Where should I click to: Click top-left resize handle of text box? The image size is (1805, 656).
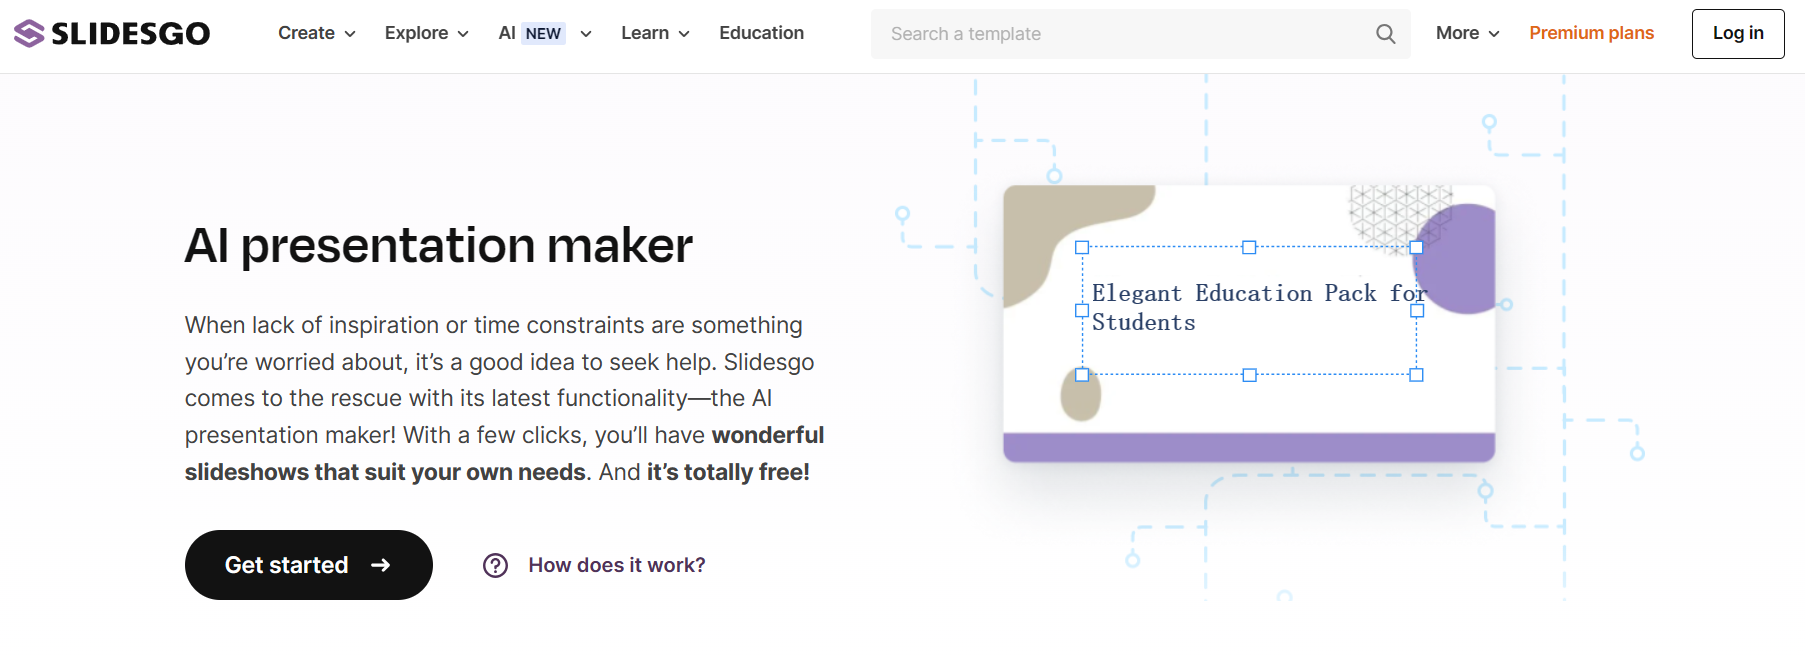tap(1082, 247)
